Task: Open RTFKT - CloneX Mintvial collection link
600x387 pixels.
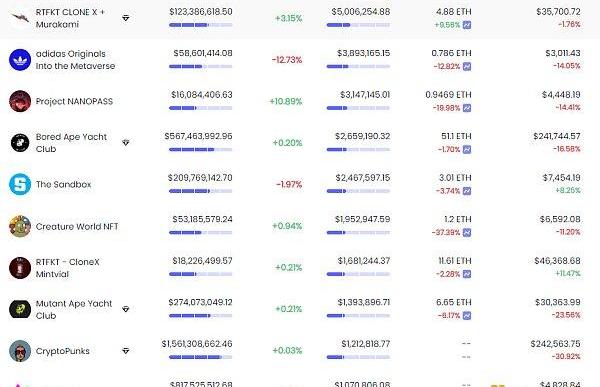Action: click(67, 268)
